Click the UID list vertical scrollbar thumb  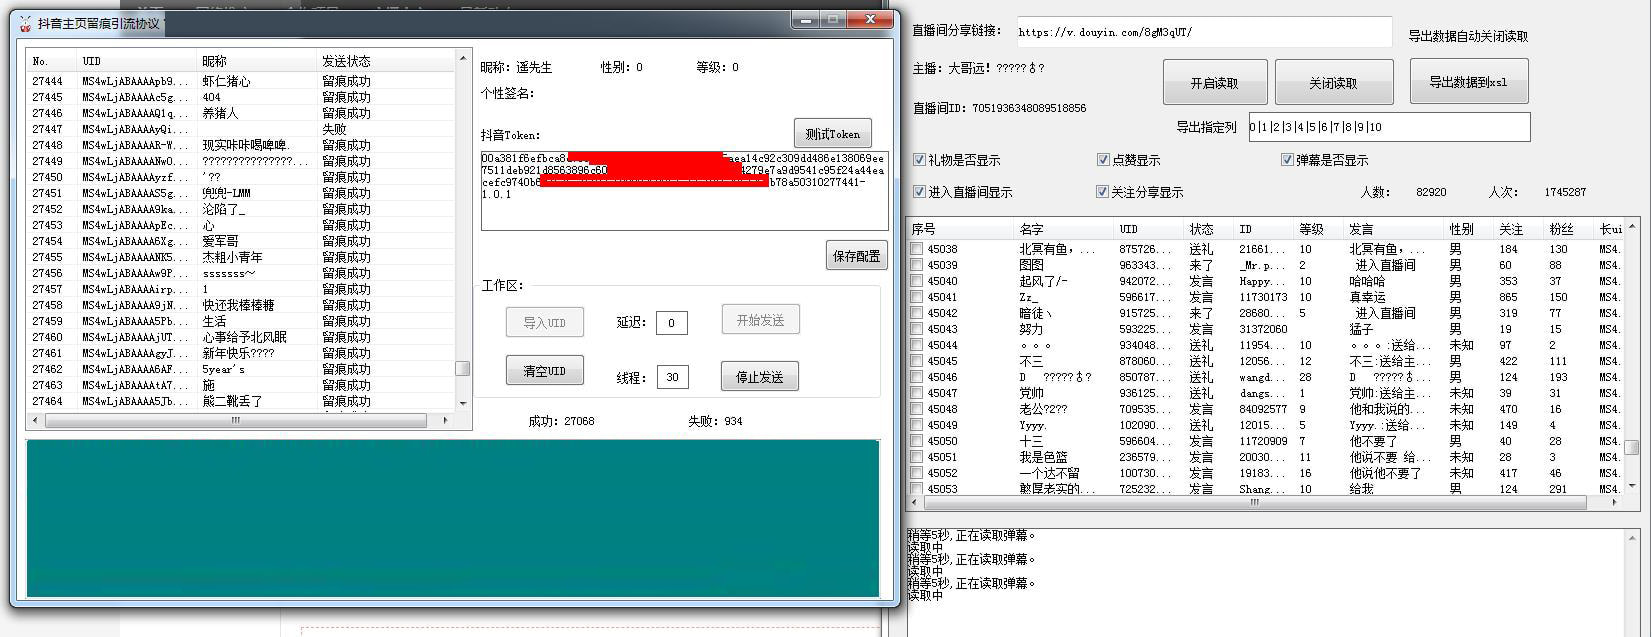point(462,368)
